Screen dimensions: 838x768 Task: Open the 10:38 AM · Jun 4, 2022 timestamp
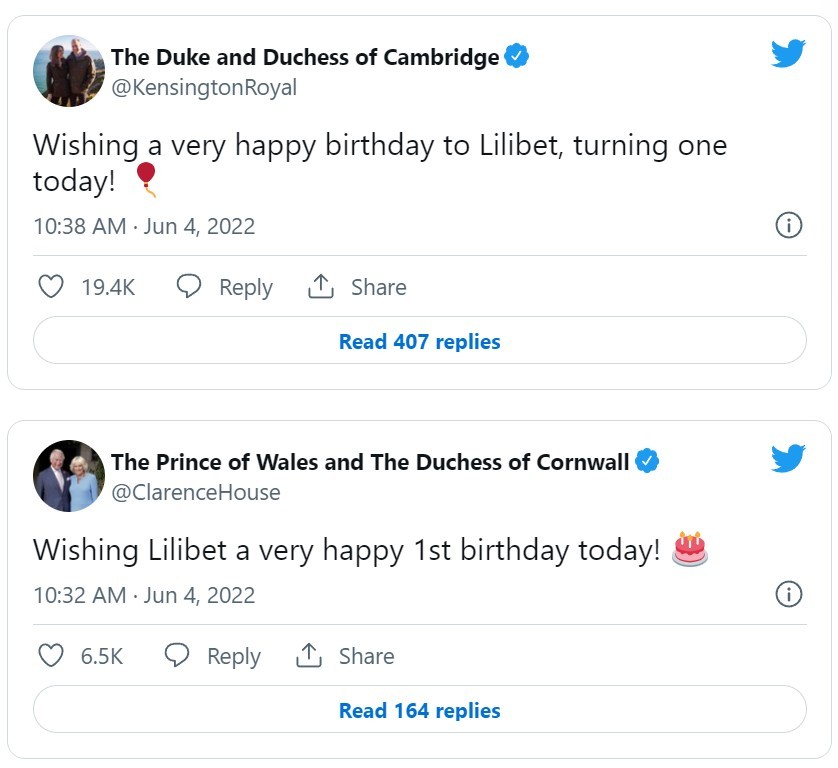(144, 226)
